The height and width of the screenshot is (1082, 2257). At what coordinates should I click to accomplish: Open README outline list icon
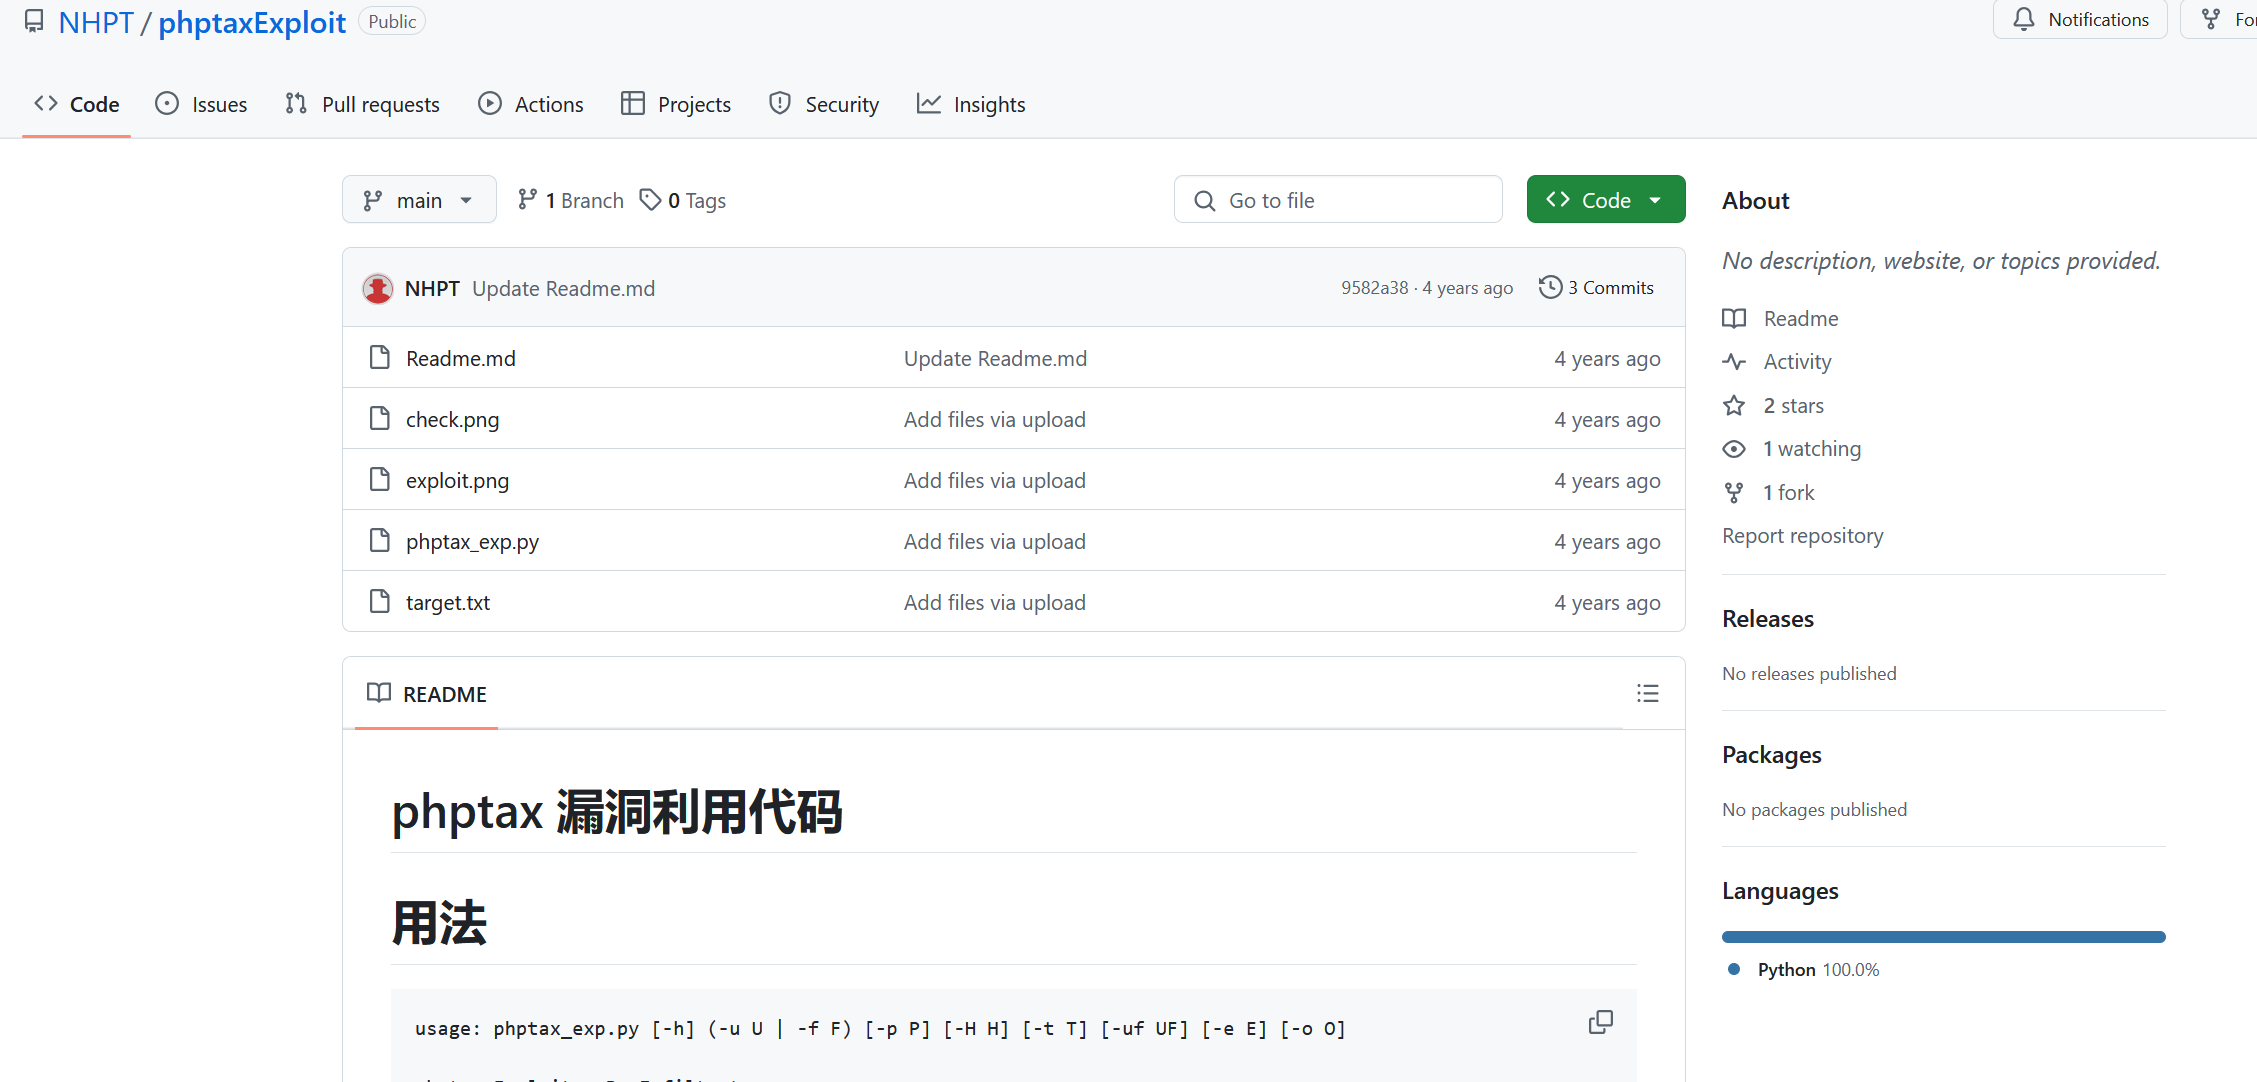click(1647, 693)
